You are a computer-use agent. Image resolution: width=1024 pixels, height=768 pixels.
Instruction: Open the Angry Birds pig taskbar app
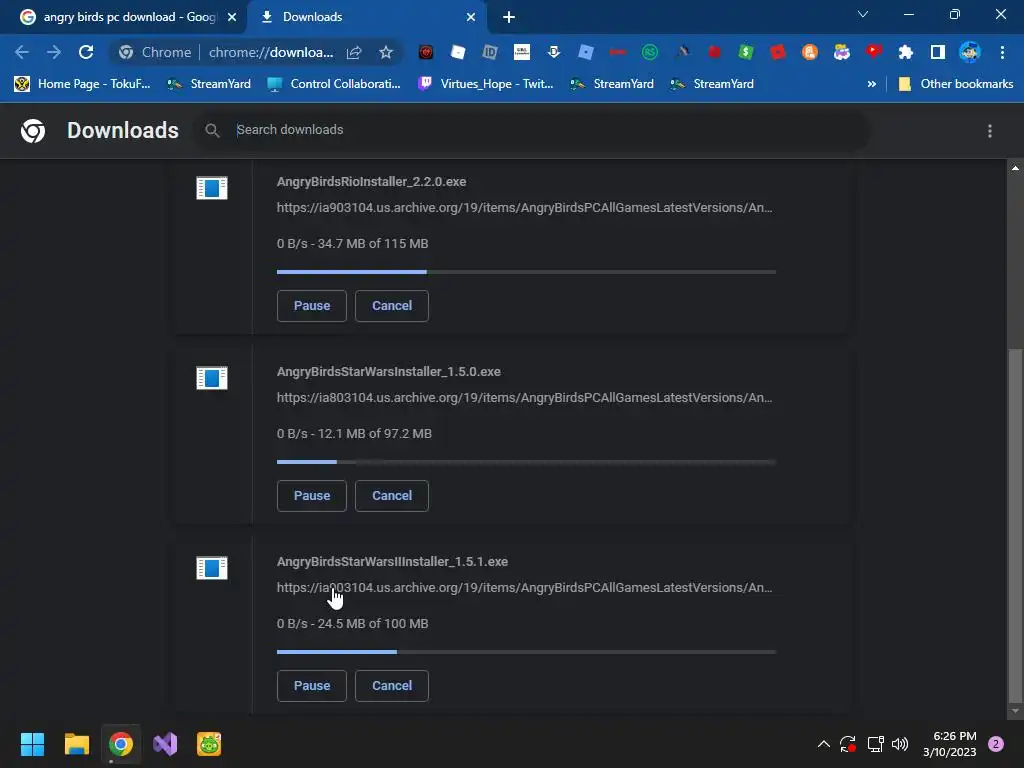click(209, 744)
